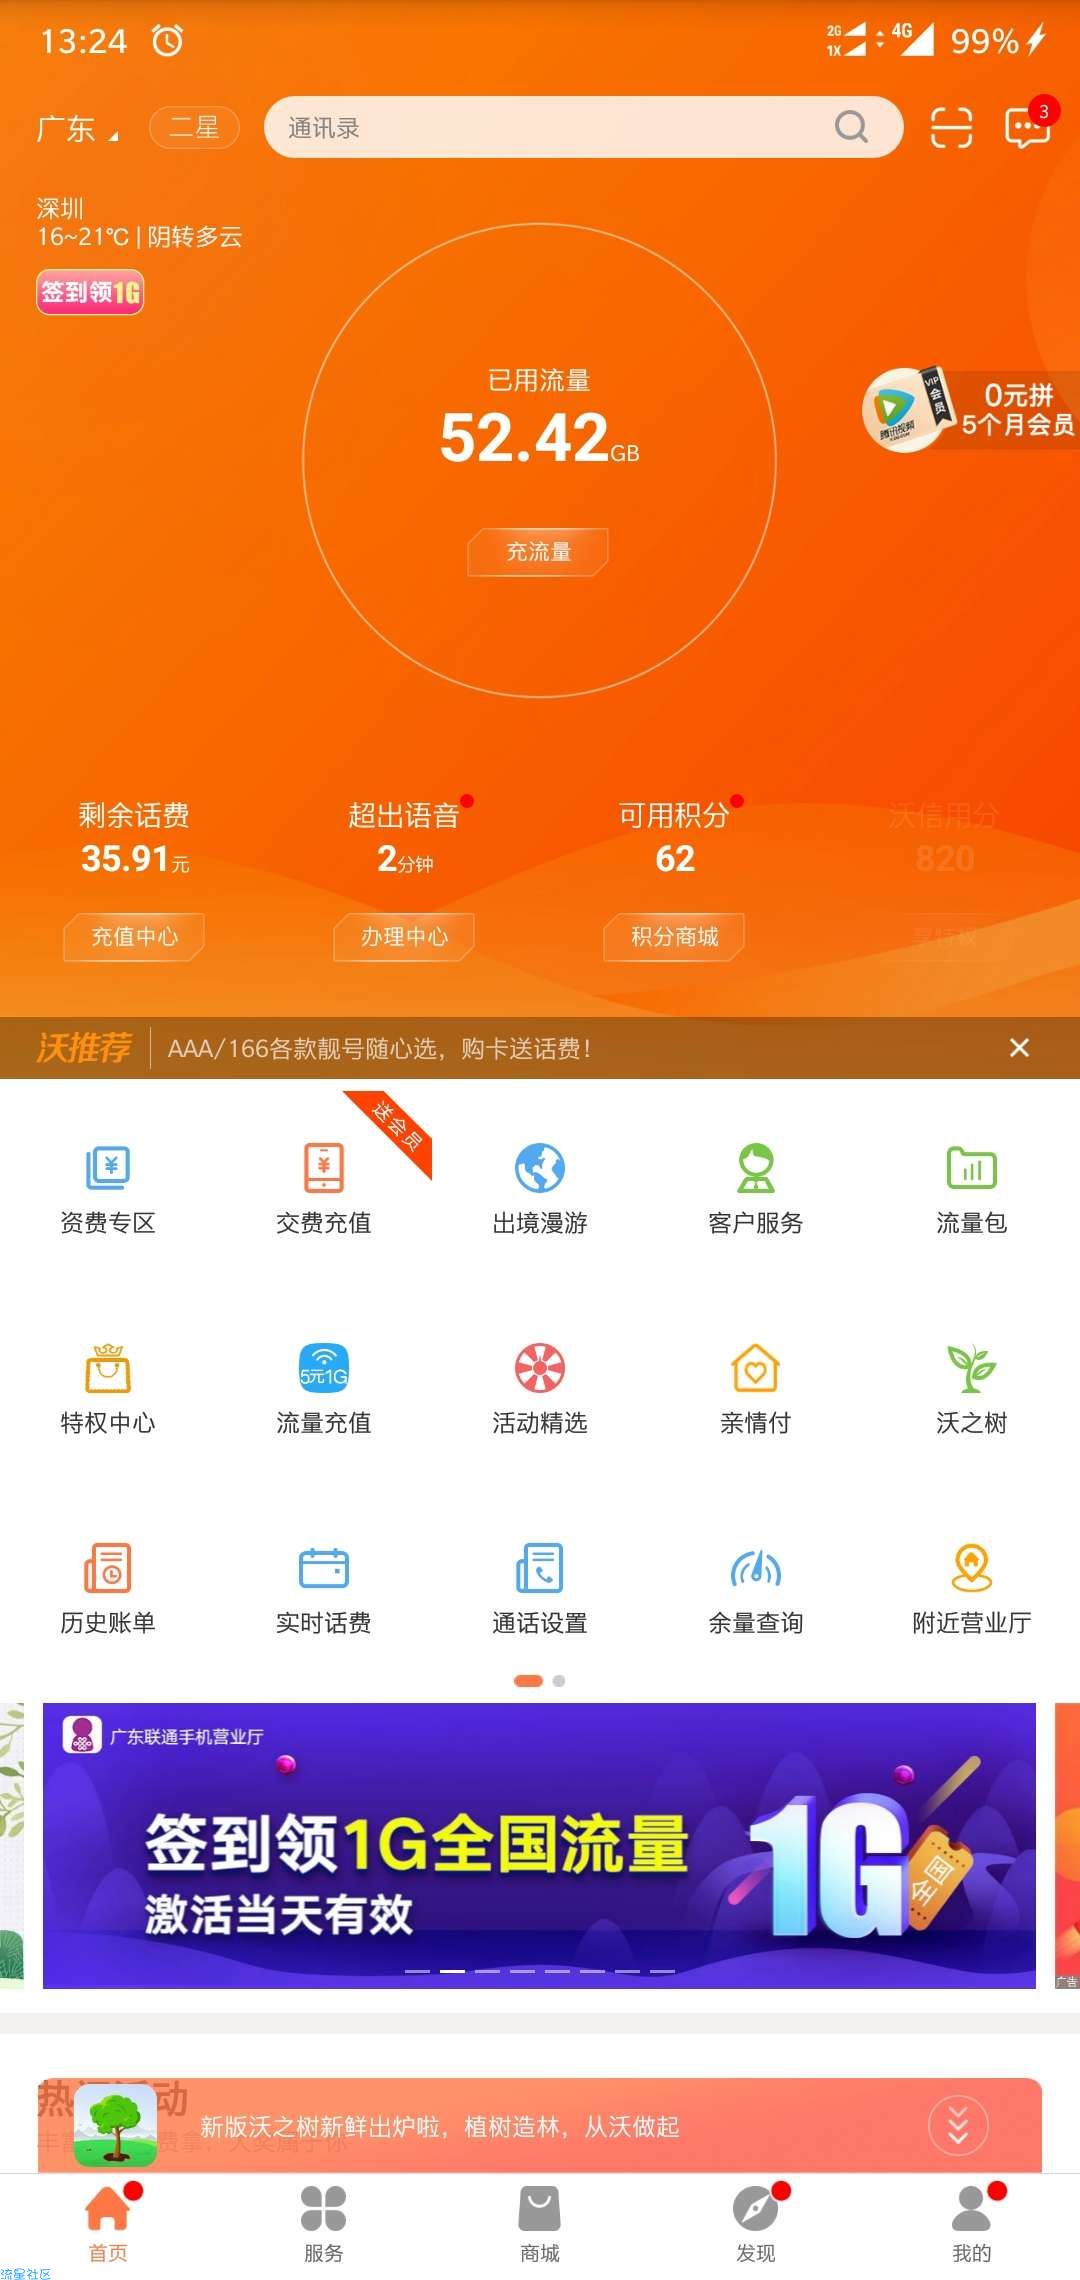Expand the 沃之树 notification chevron
Screen dimensions: 1080x2280
pos(958,2126)
